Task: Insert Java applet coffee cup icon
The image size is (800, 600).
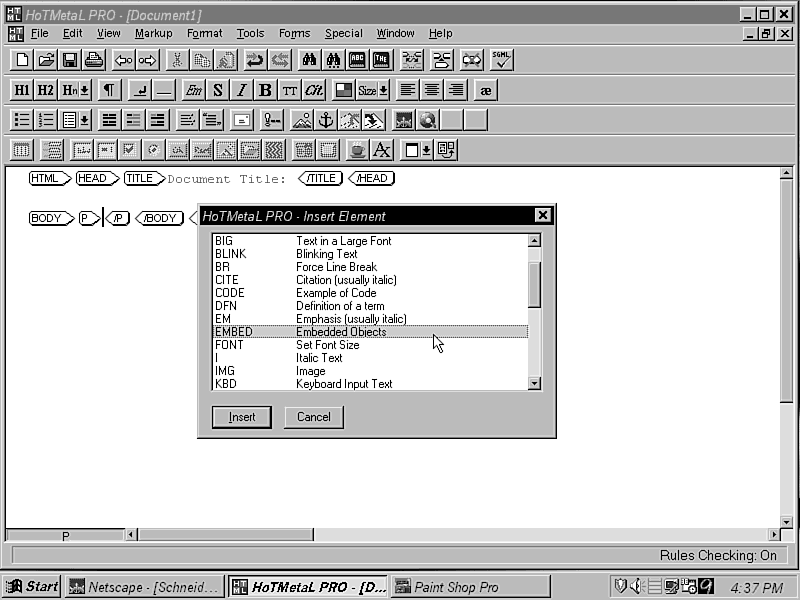Action: 357,150
